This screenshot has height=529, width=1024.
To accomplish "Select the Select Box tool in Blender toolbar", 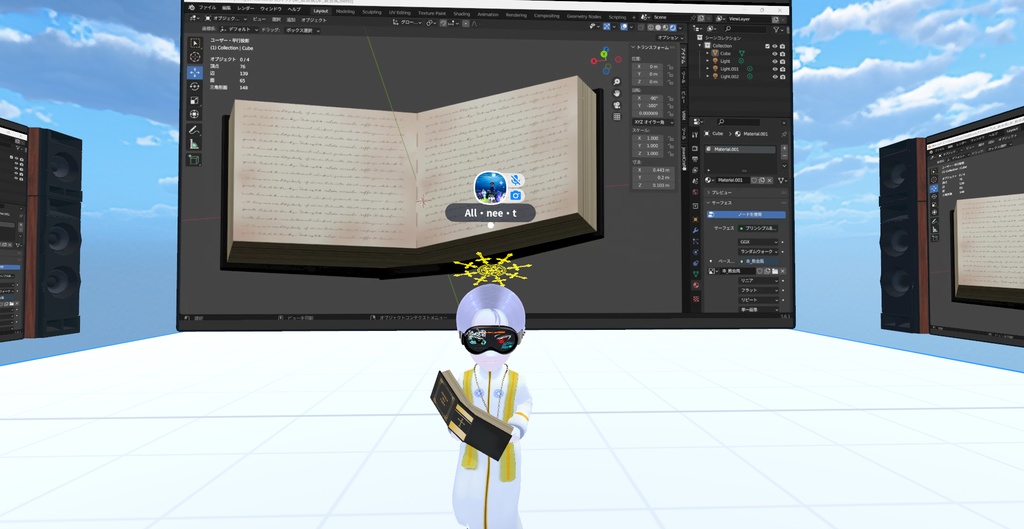I will click(195, 43).
